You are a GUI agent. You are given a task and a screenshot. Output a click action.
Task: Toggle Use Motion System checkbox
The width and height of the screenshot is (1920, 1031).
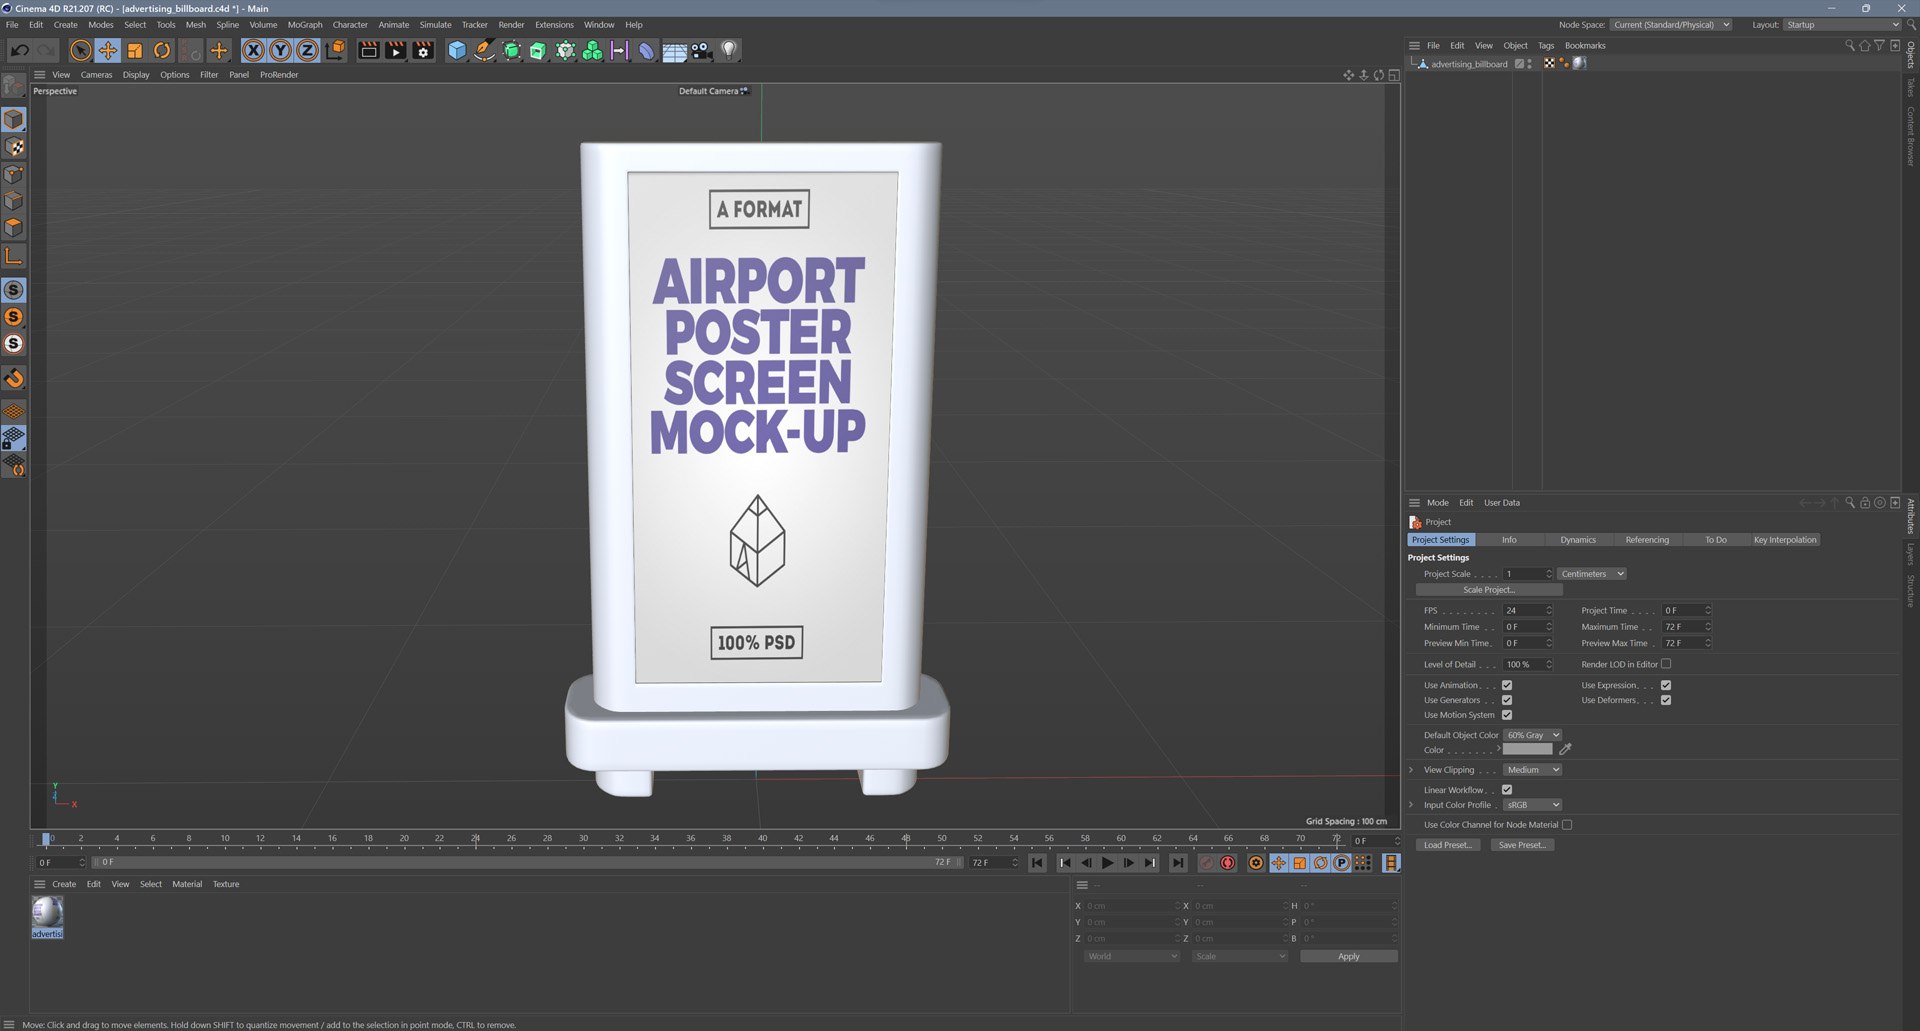pyautogui.click(x=1507, y=715)
